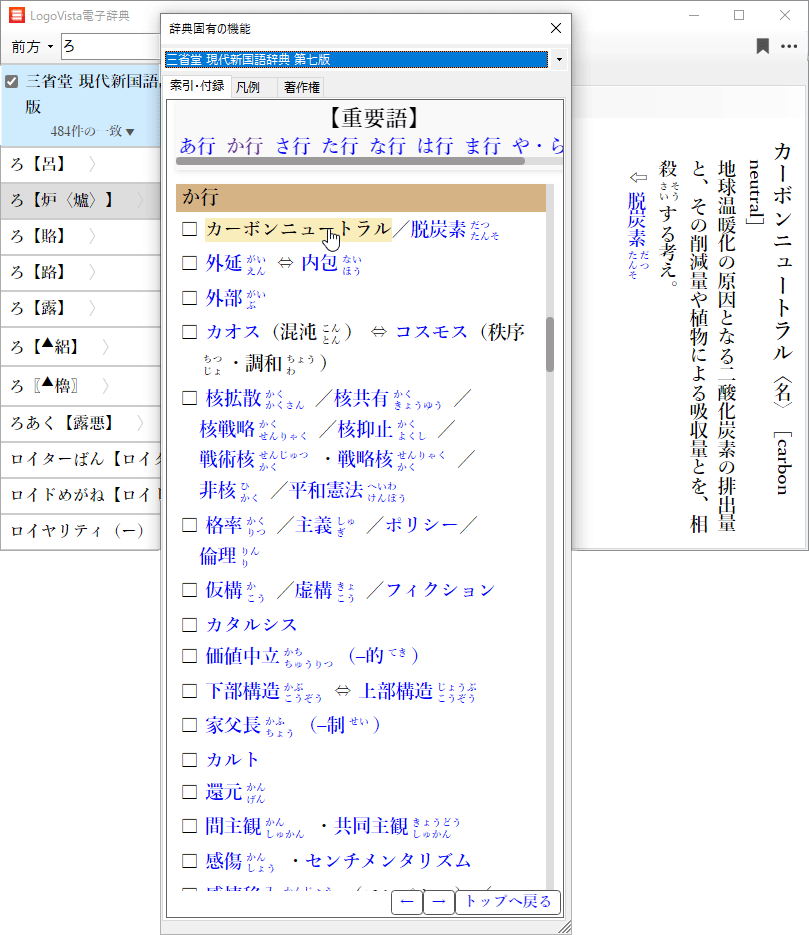The image size is (809, 935).
Task: Close the 辞典固有の機能 dialog
Action: click(x=556, y=28)
